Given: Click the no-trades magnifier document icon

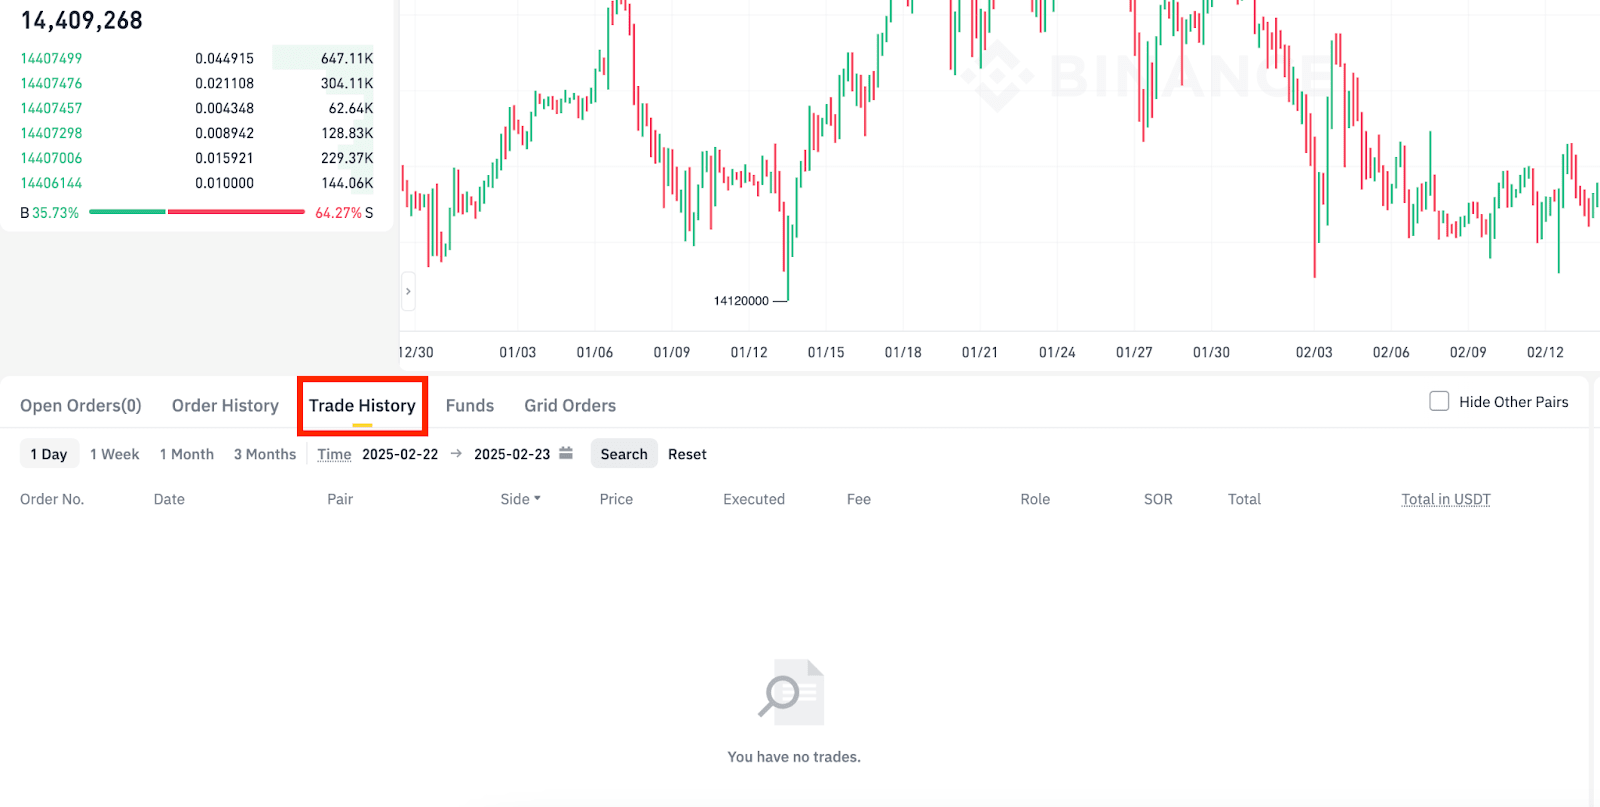Looking at the screenshot, I should click(x=791, y=692).
